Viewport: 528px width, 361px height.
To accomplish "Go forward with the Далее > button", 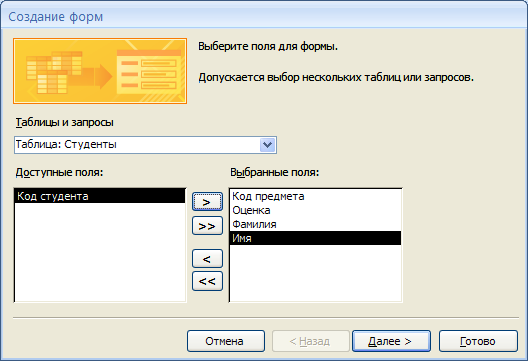I will pos(391,341).
